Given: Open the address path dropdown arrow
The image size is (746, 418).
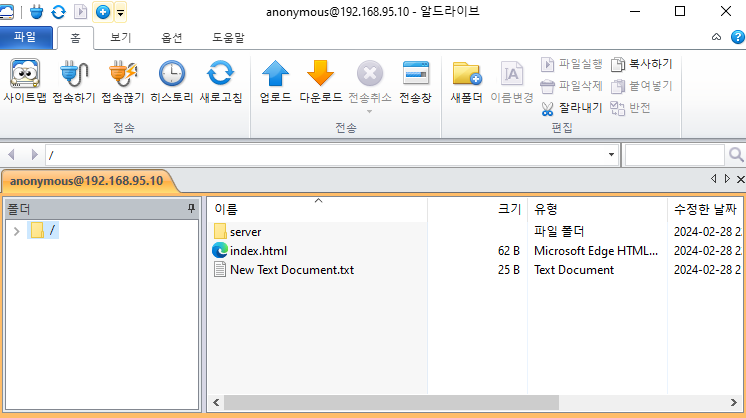Looking at the screenshot, I should 611,155.
